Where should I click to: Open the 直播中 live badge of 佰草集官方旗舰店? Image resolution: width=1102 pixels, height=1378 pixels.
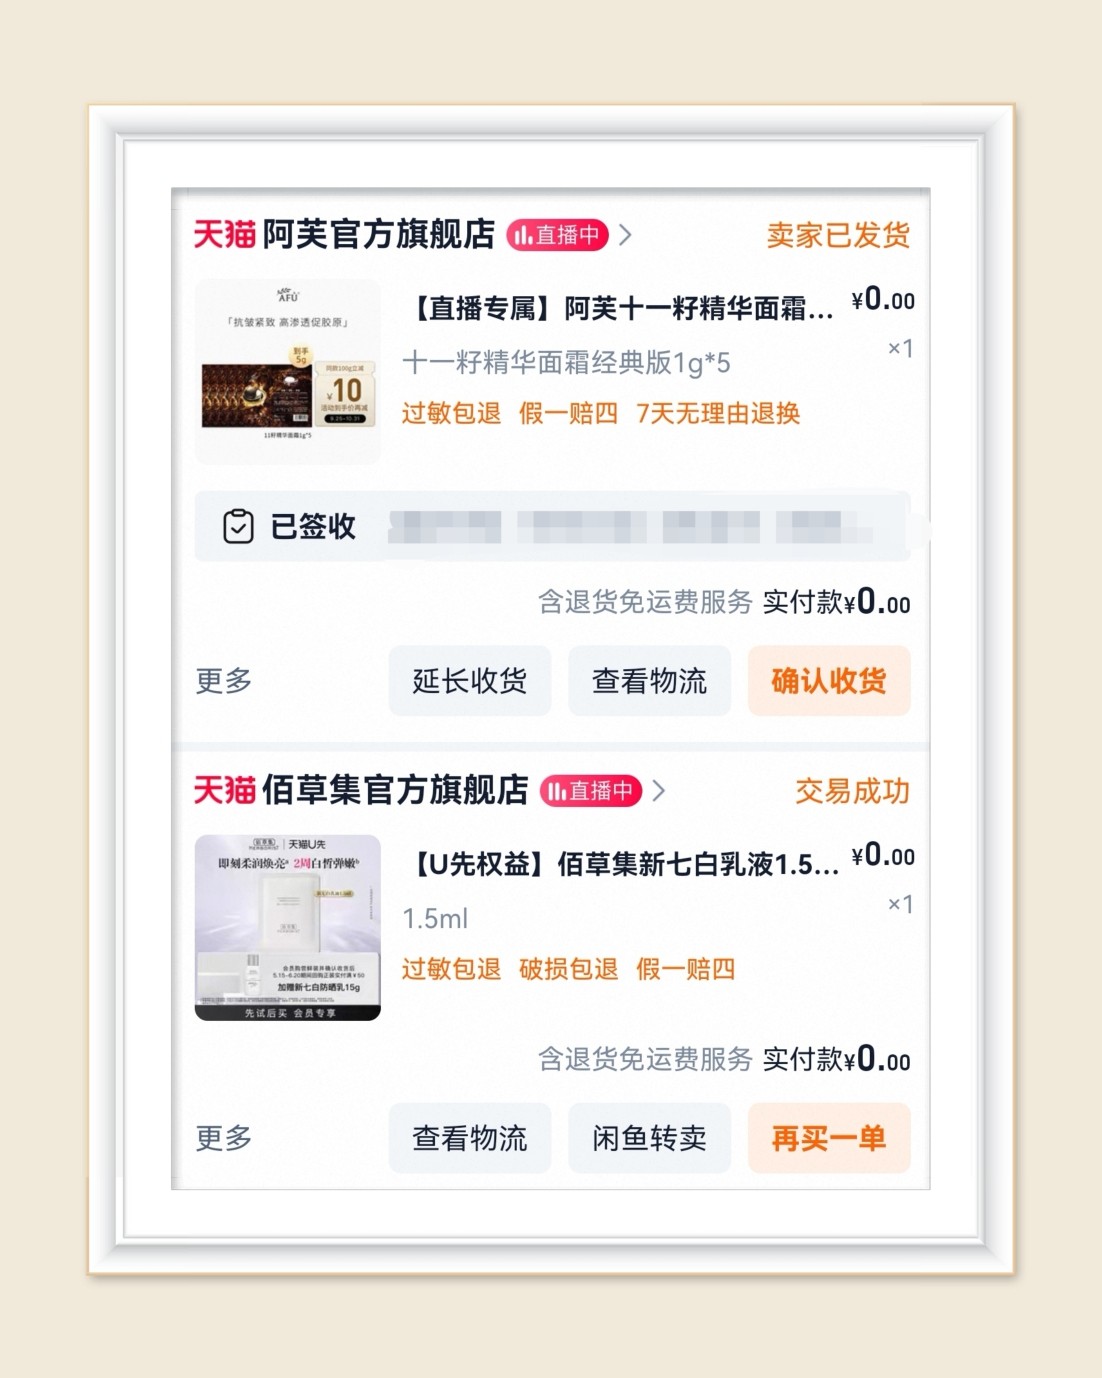tap(591, 791)
